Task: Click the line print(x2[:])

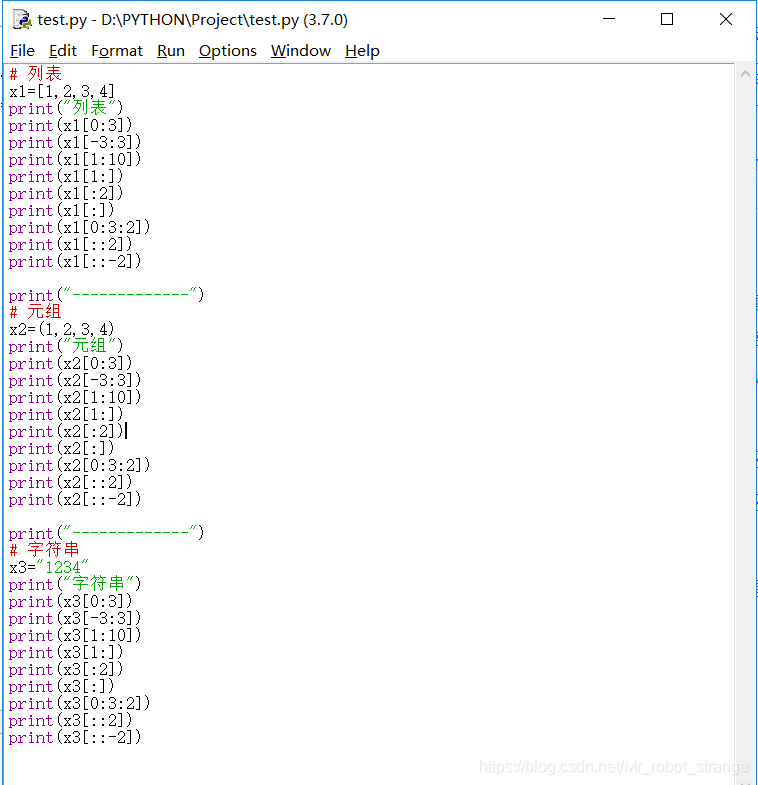Action: click(61, 448)
